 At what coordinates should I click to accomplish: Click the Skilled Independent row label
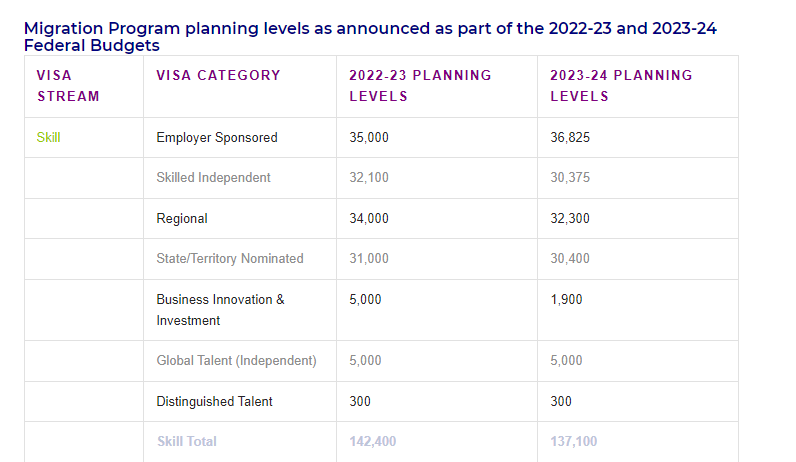(x=213, y=178)
